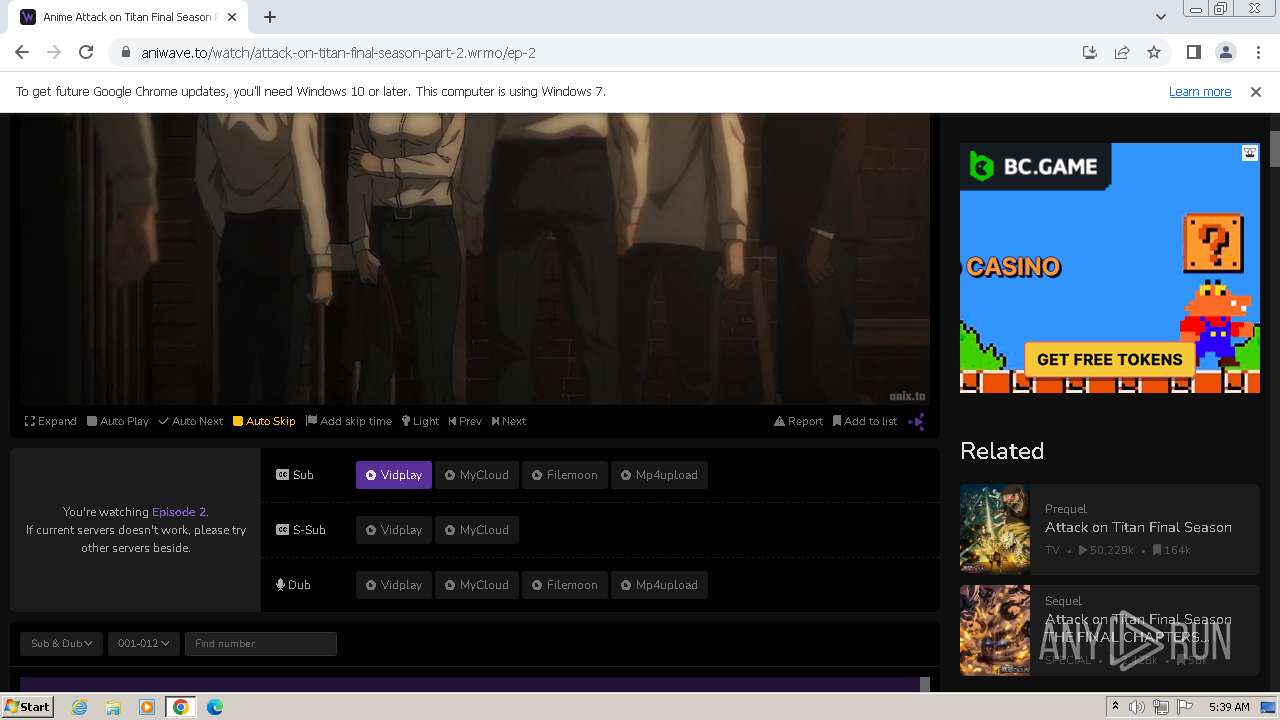
Task: Click the install app icon in address bar
Action: [x=1090, y=52]
